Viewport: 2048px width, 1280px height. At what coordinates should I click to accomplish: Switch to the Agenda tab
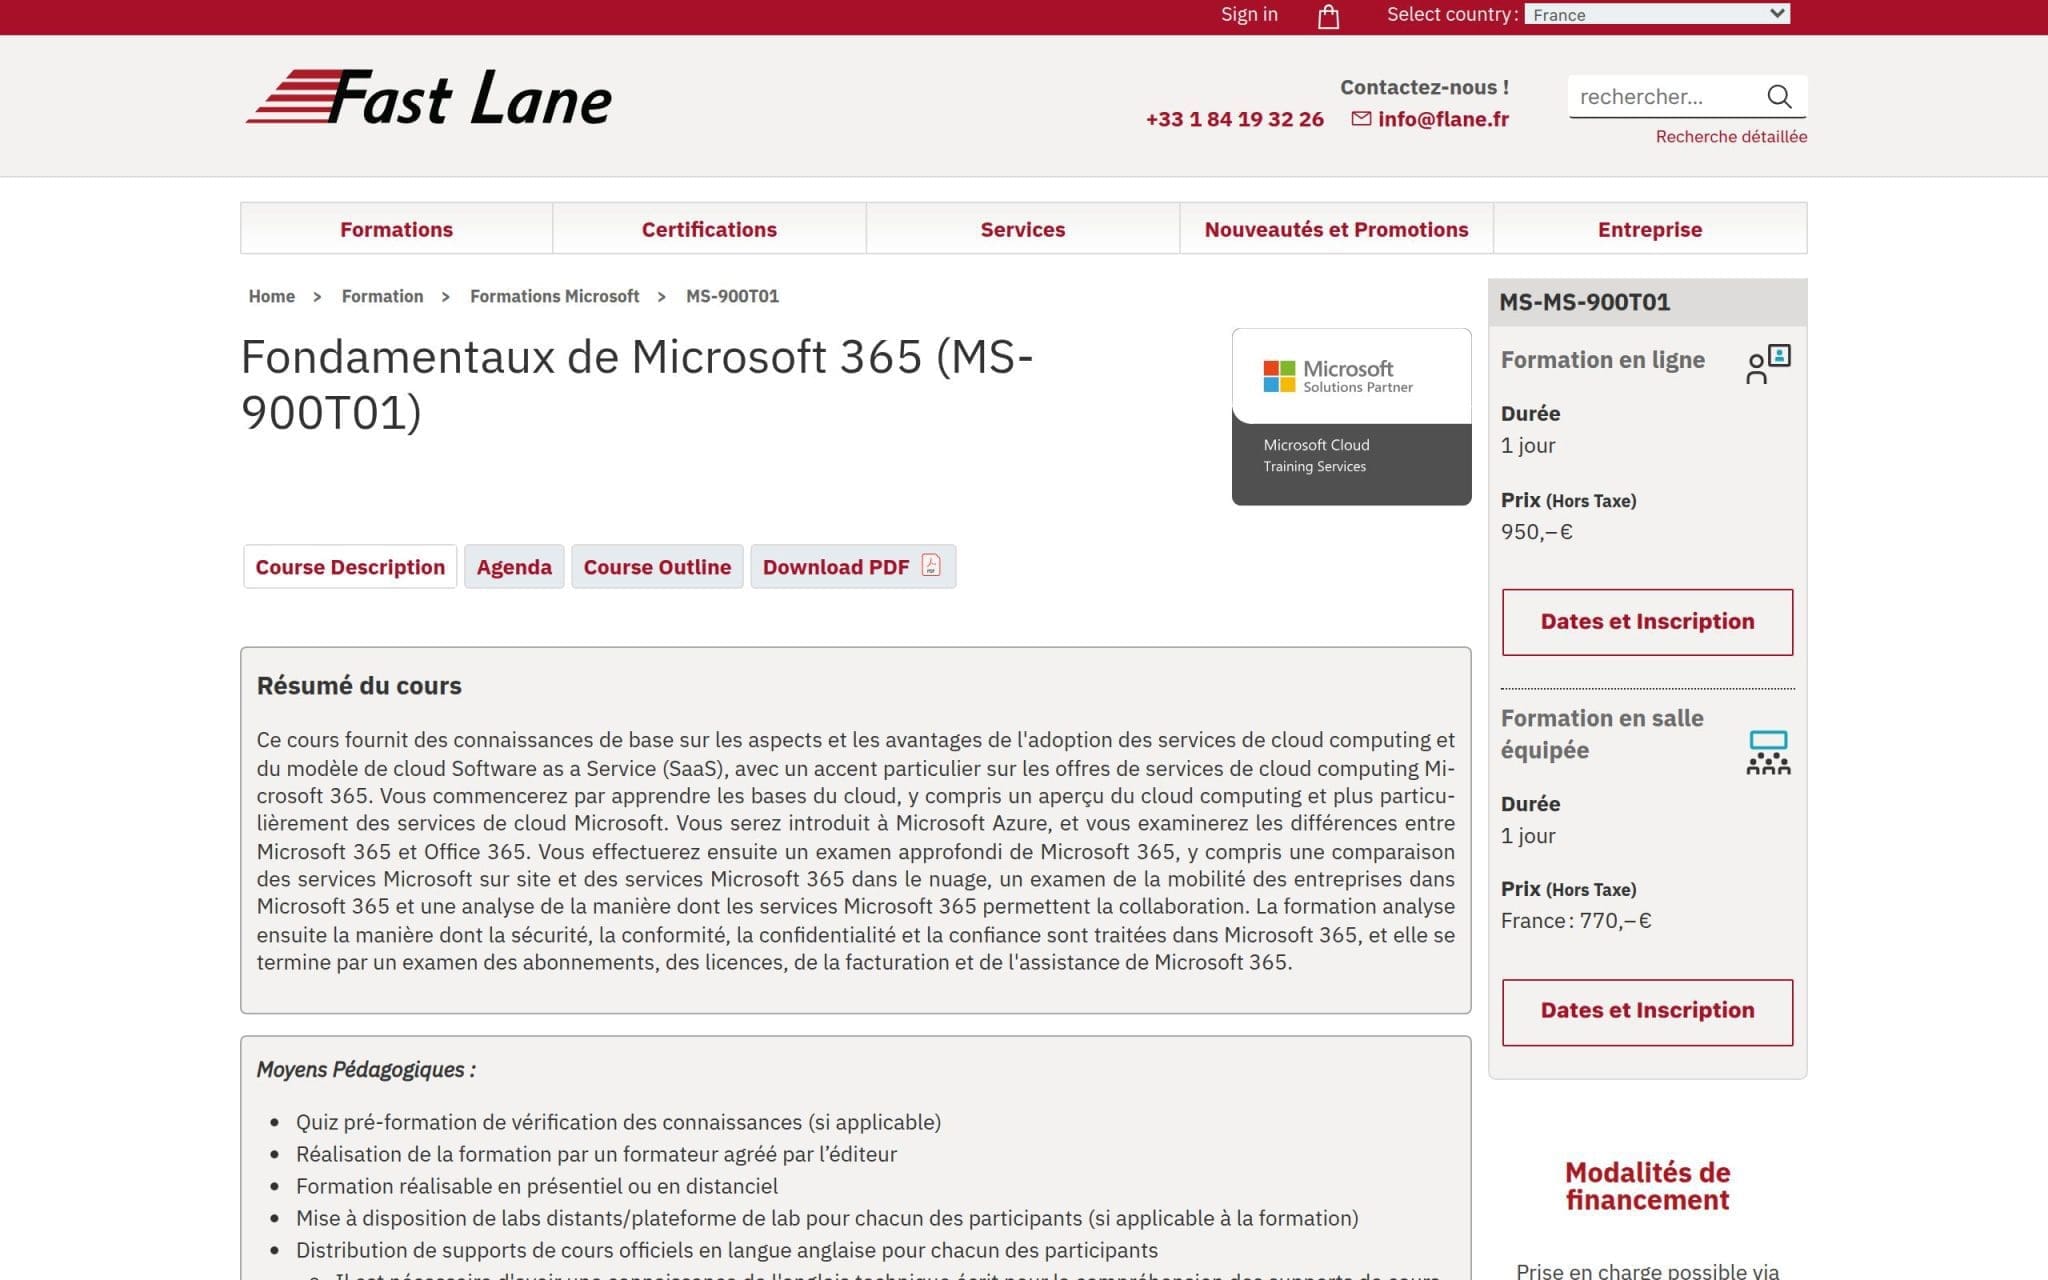[514, 567]
